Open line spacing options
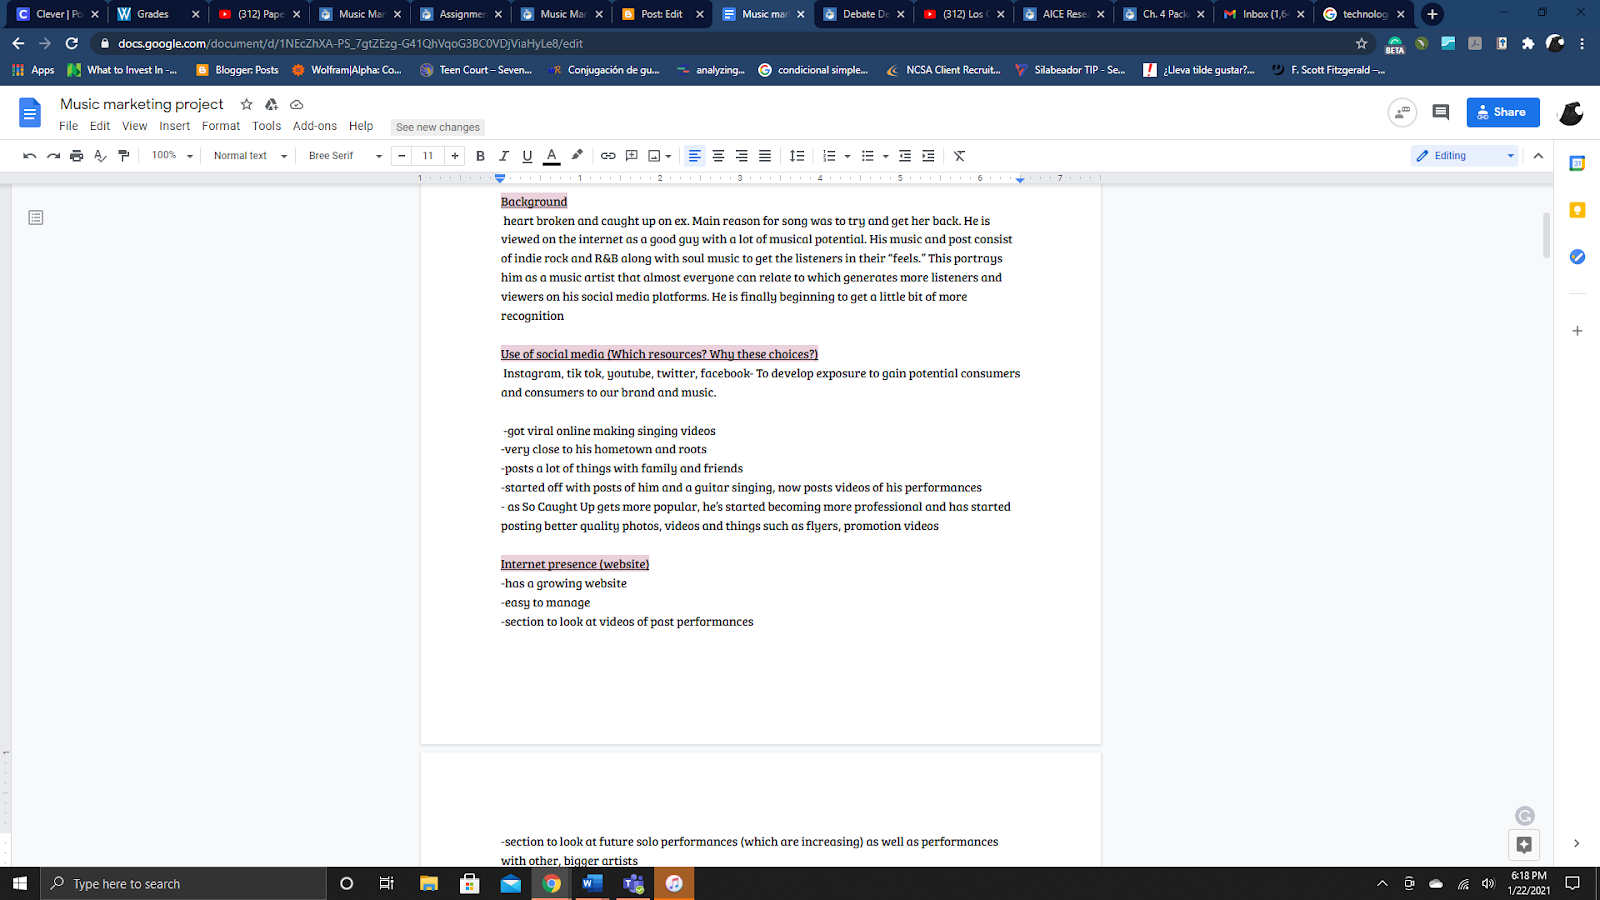Image resolution: width=1600 pixels, height=900 pixels. [x=797, y=156]
